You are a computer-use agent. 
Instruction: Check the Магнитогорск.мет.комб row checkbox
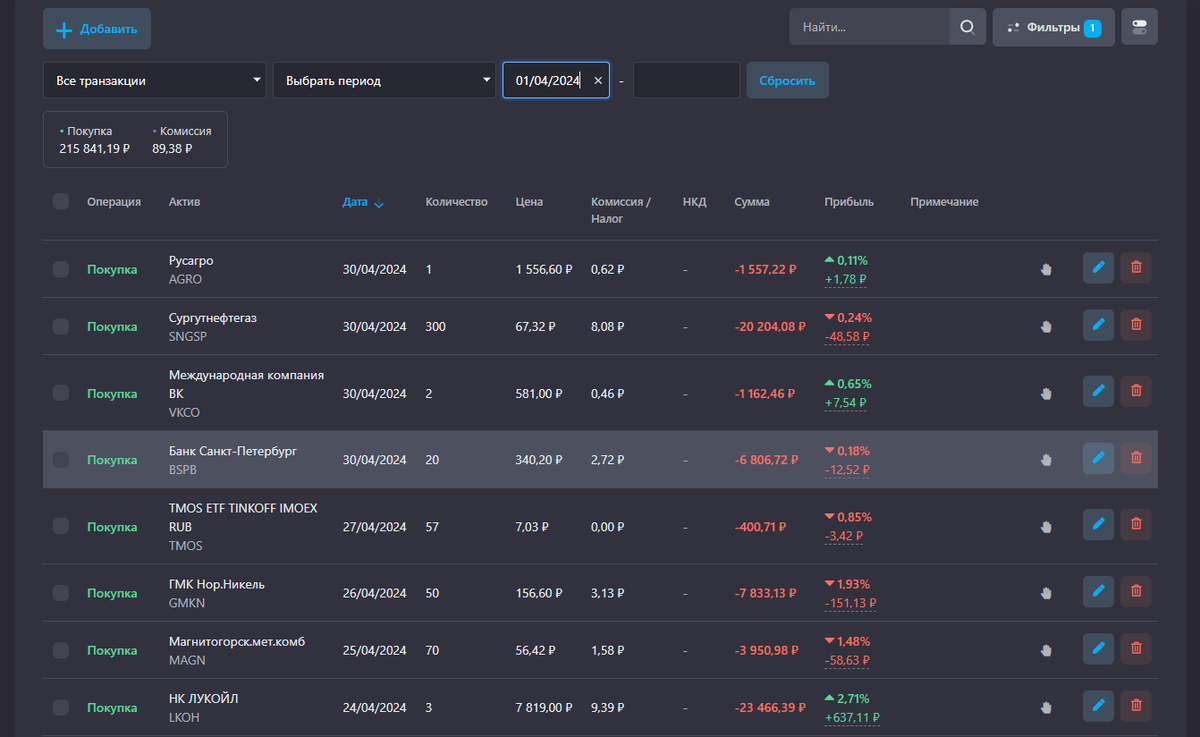click(x=61, y=650)
